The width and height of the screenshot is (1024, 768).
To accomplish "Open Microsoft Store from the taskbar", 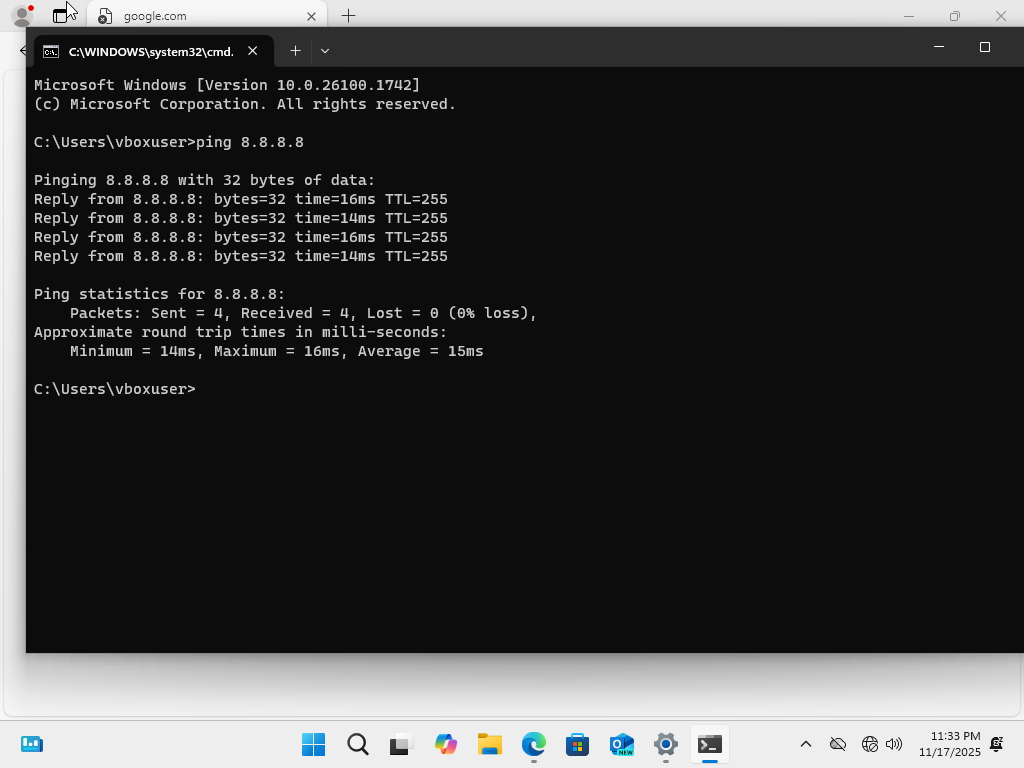I will tap(577, 744).
